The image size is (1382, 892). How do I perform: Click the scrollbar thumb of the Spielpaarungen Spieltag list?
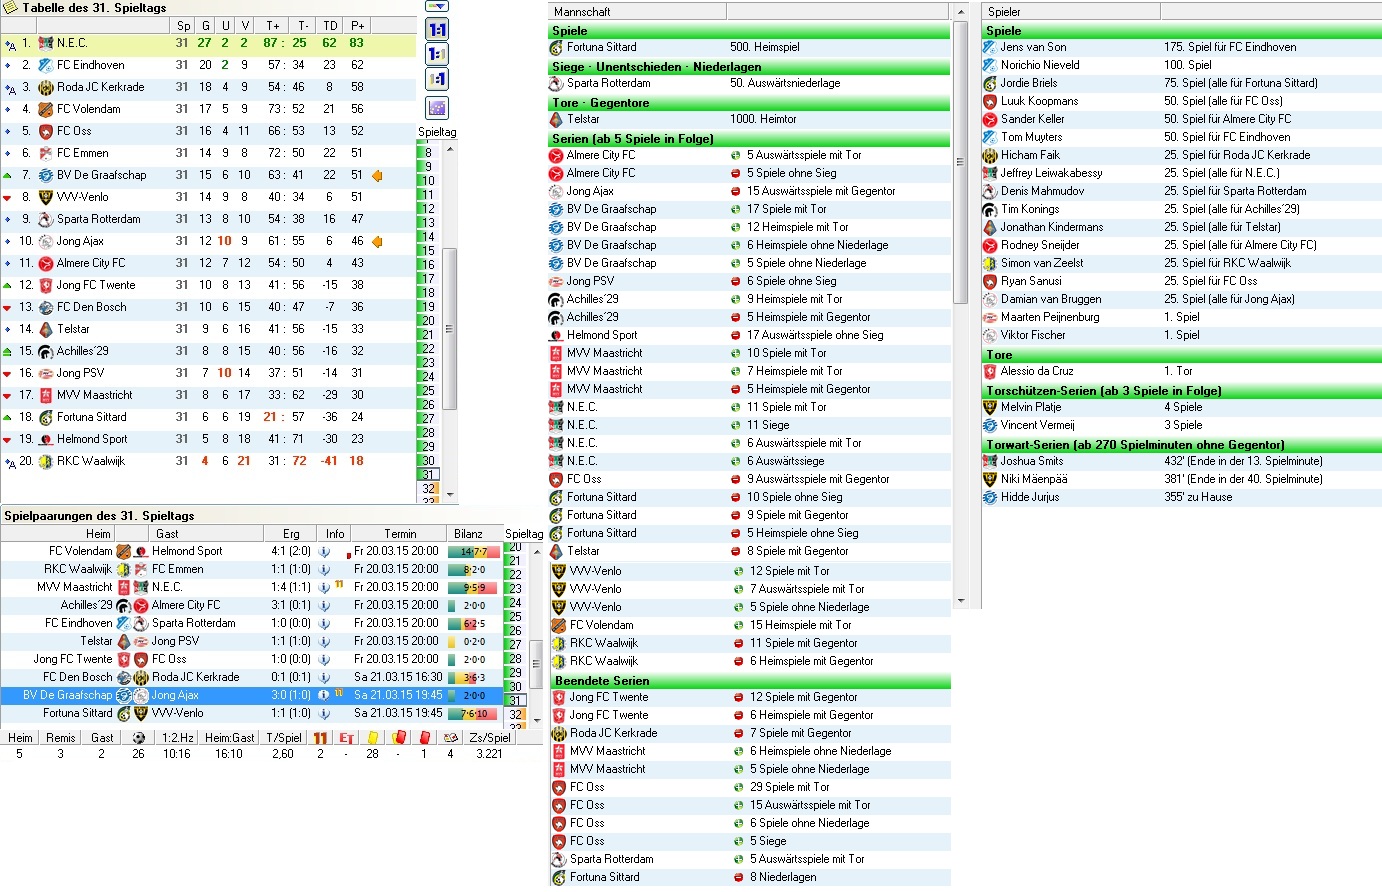point(536,666)
